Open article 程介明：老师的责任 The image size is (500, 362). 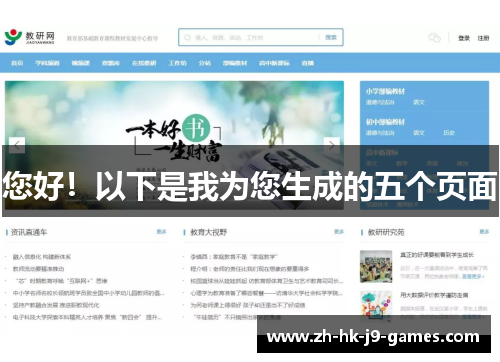click(x=250, y=269)
